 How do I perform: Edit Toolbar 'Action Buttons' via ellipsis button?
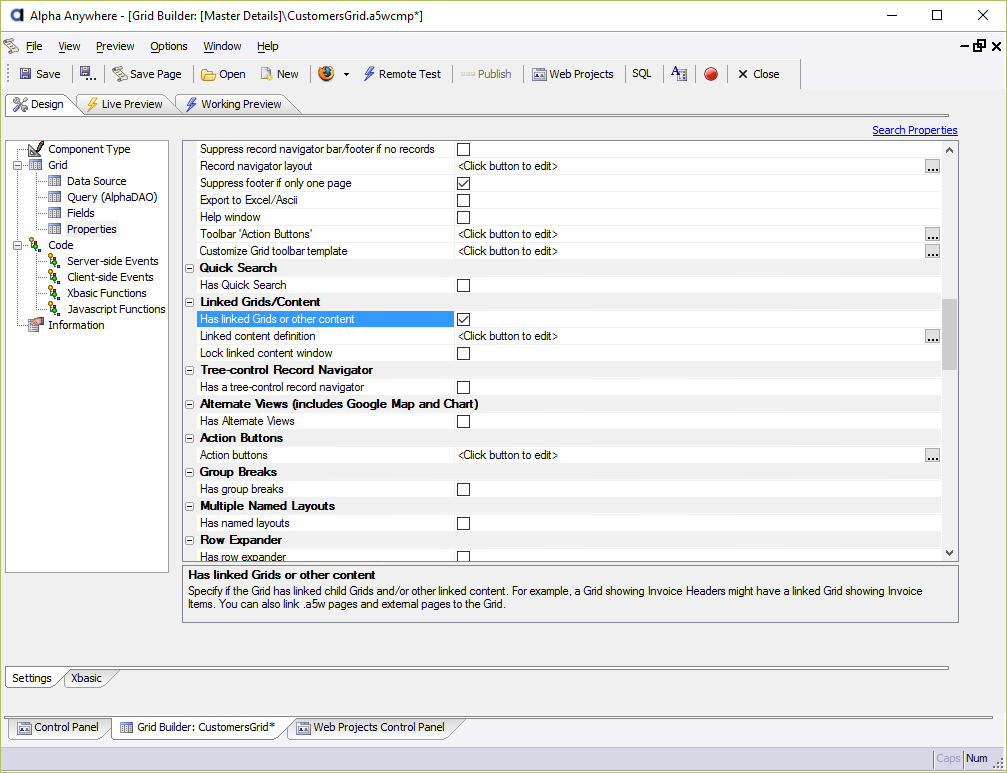933,234
